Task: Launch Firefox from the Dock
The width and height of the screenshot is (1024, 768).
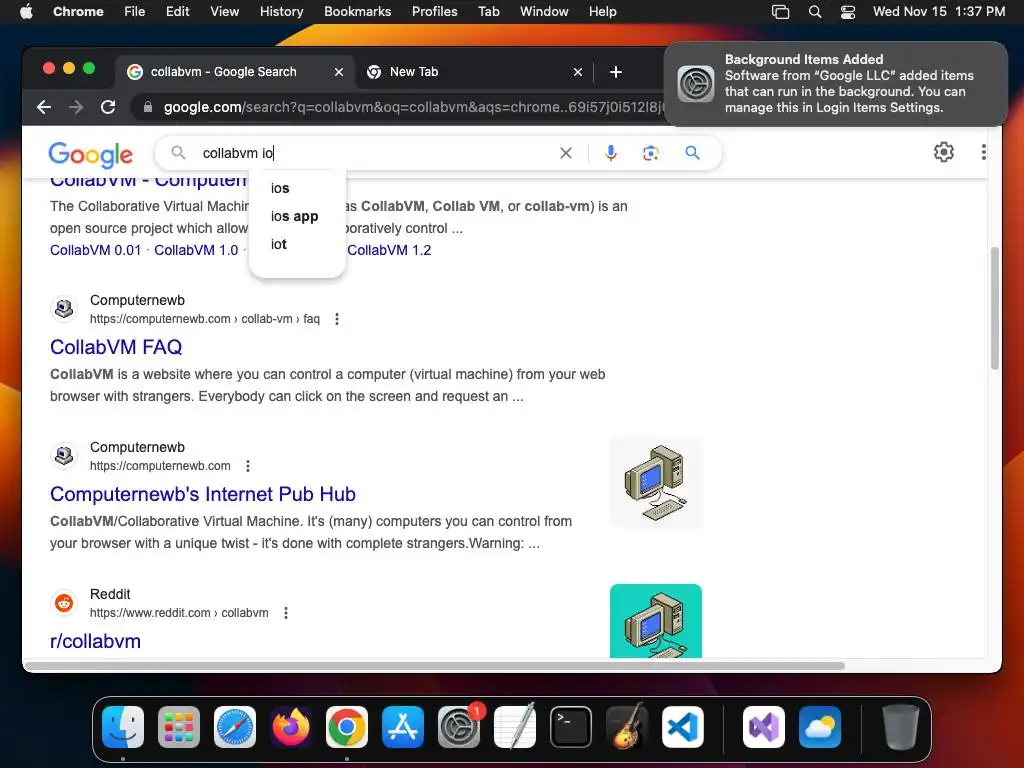Action: click(x=291, y=727)
